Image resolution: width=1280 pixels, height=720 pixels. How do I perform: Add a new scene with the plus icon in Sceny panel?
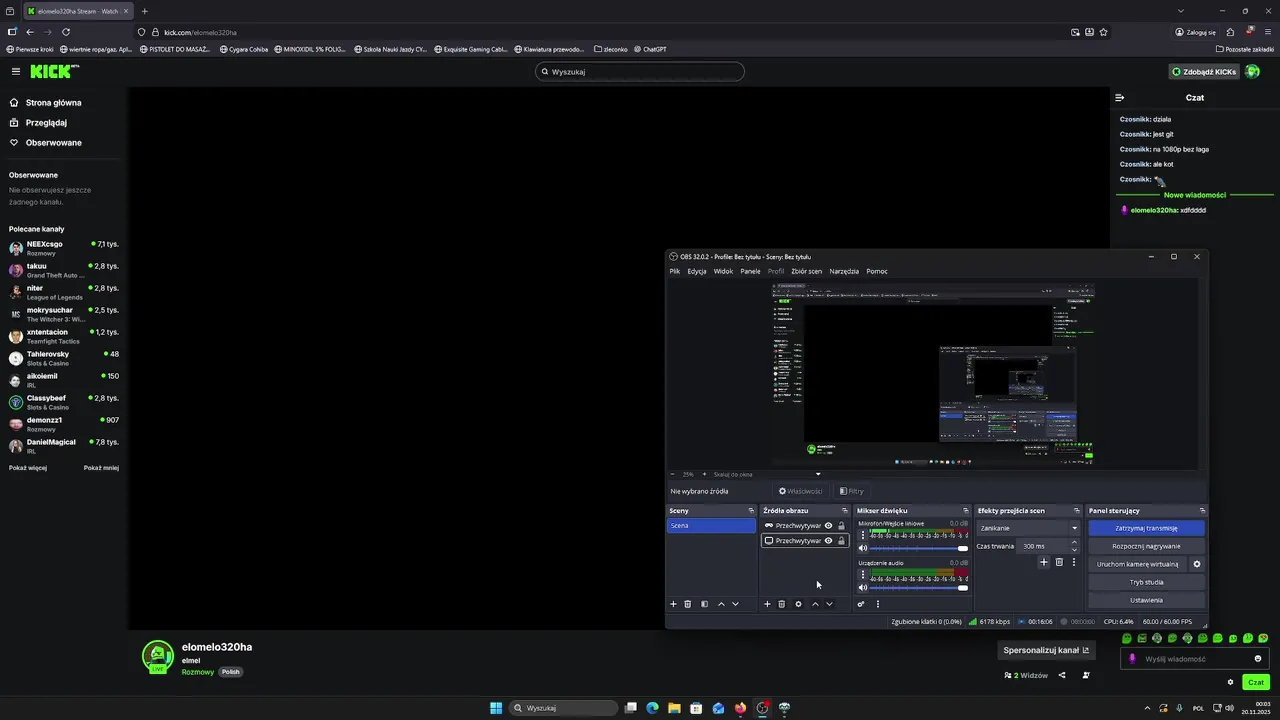[673, 604]
